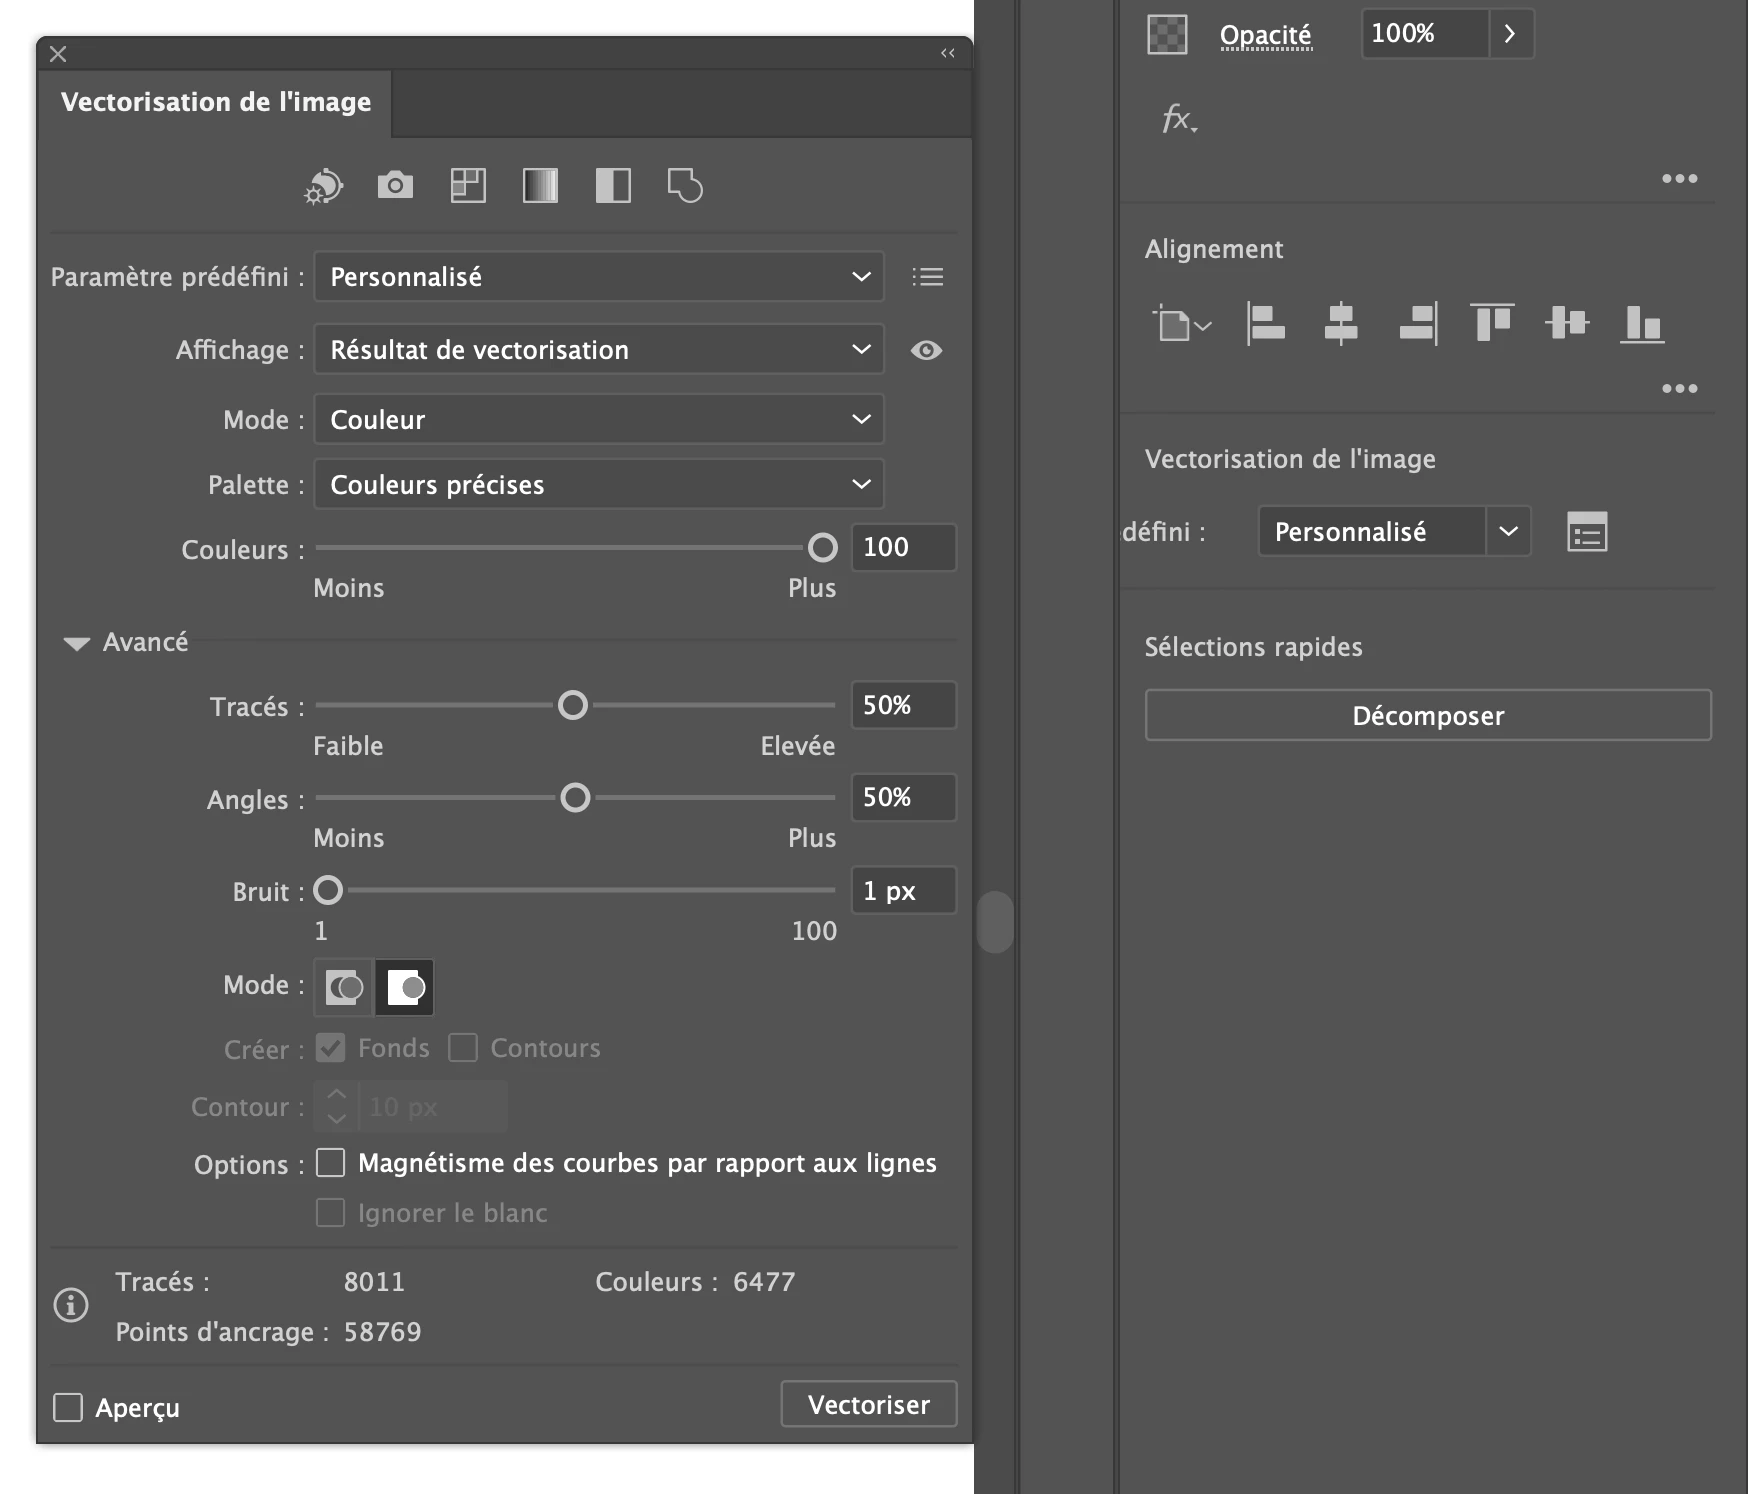Open the Mode Couleur dropdown

click(599, 419)
